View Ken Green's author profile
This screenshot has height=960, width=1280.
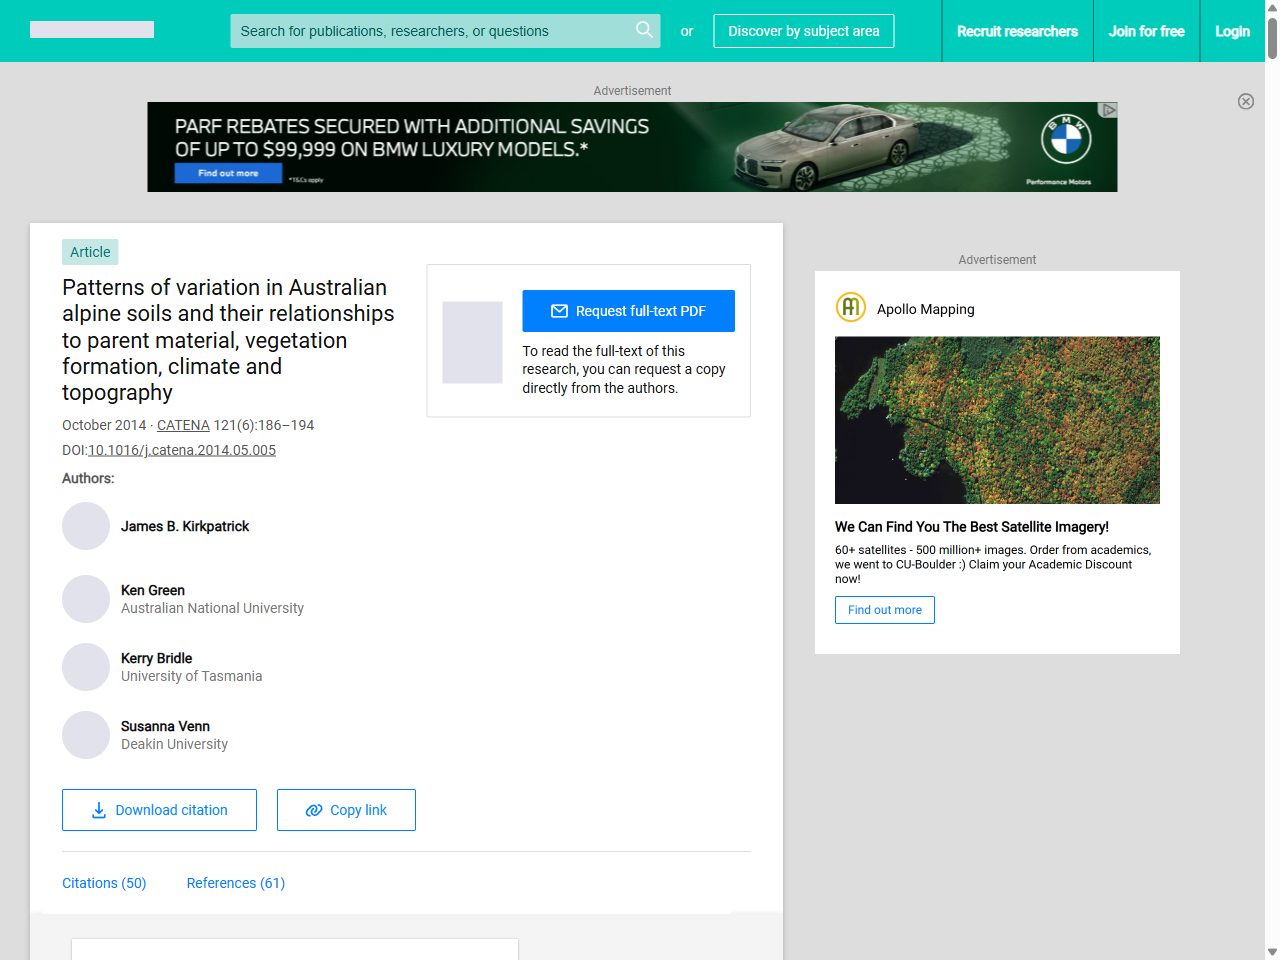point(152,590)
